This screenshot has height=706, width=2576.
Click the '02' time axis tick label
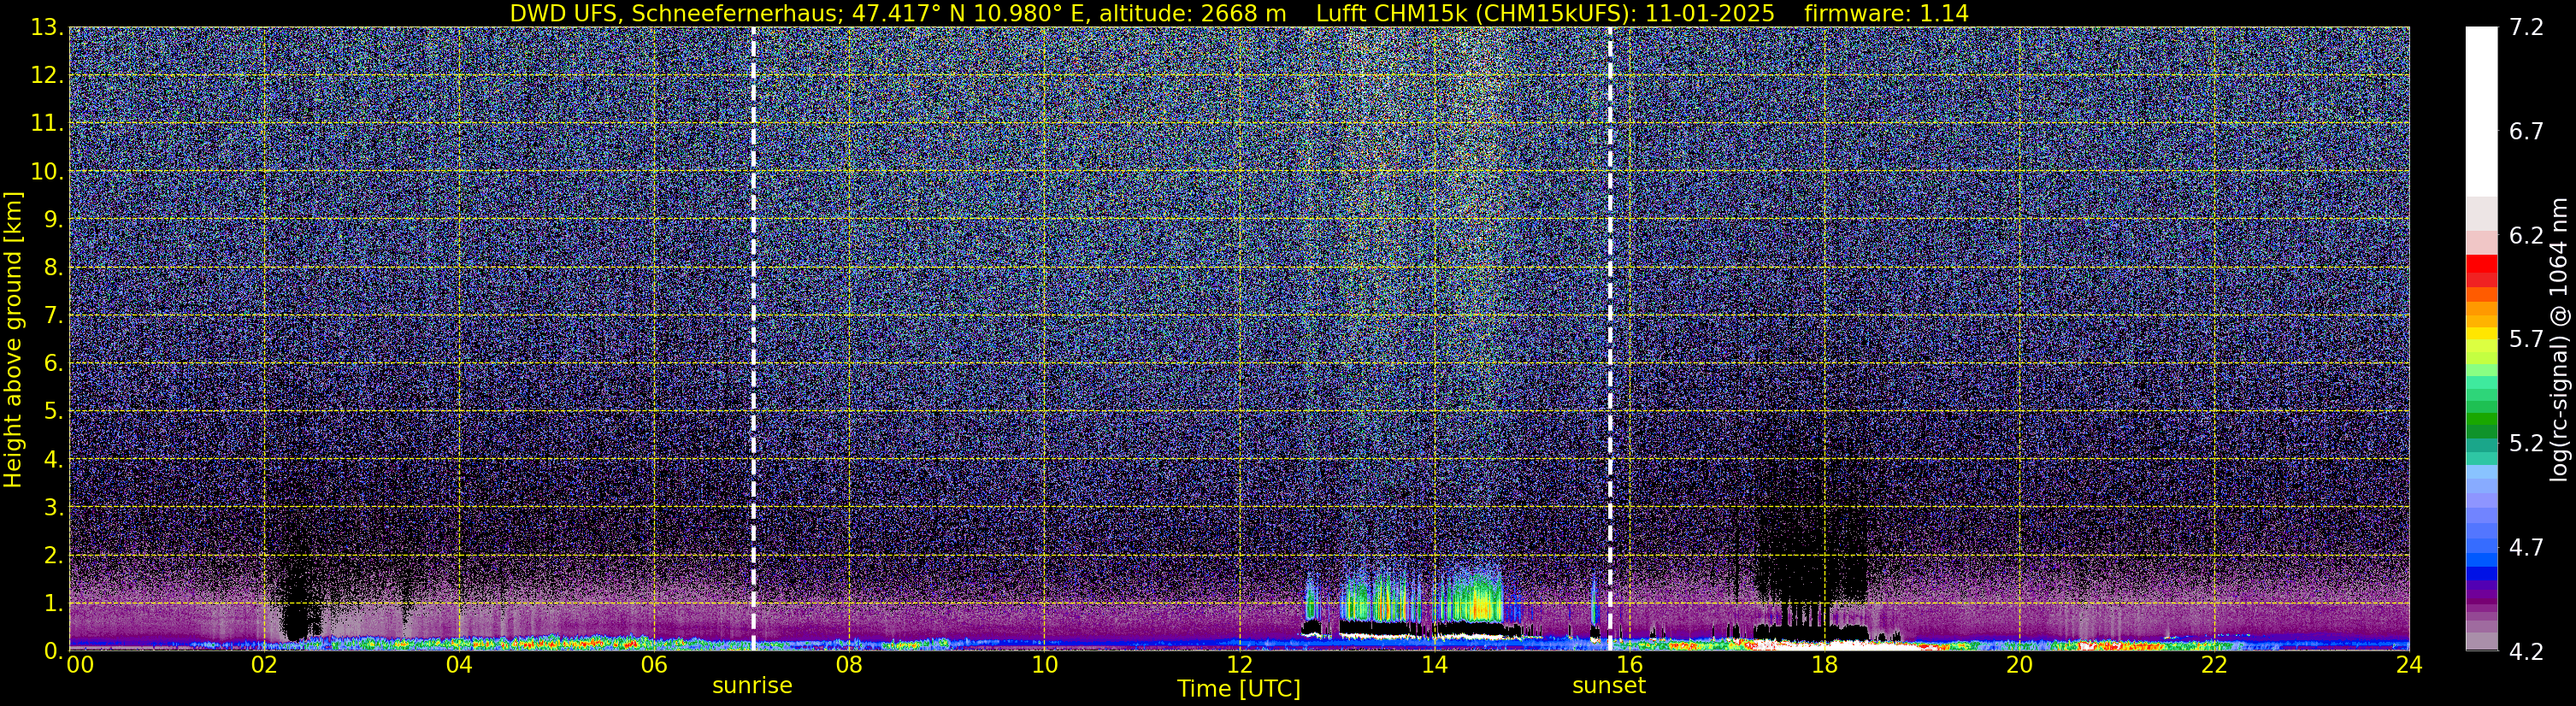coord(264,665)
